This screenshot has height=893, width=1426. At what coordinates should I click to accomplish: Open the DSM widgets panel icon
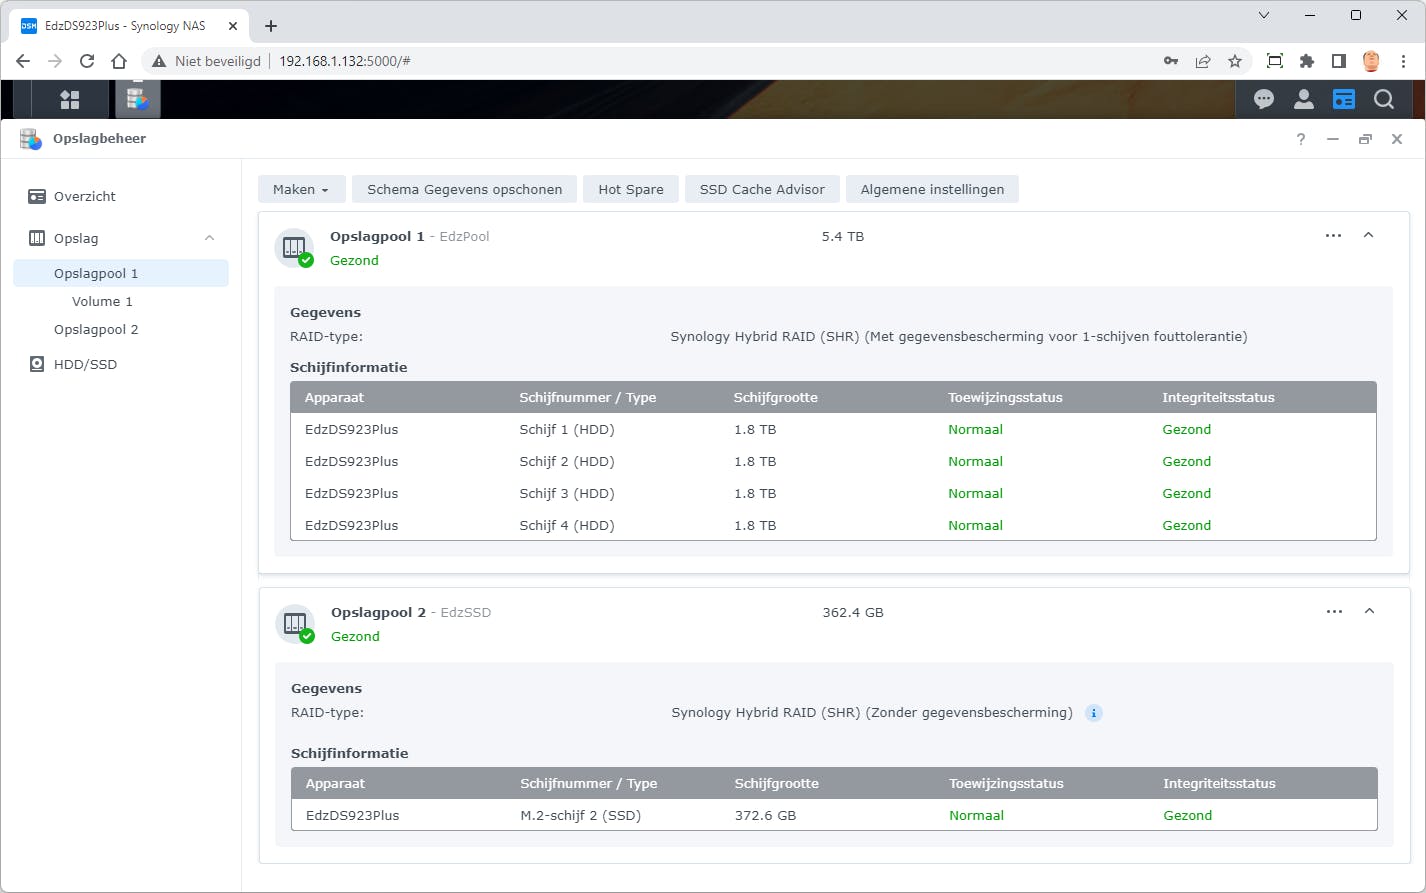pyautogui.click(x=1344, y=99)
